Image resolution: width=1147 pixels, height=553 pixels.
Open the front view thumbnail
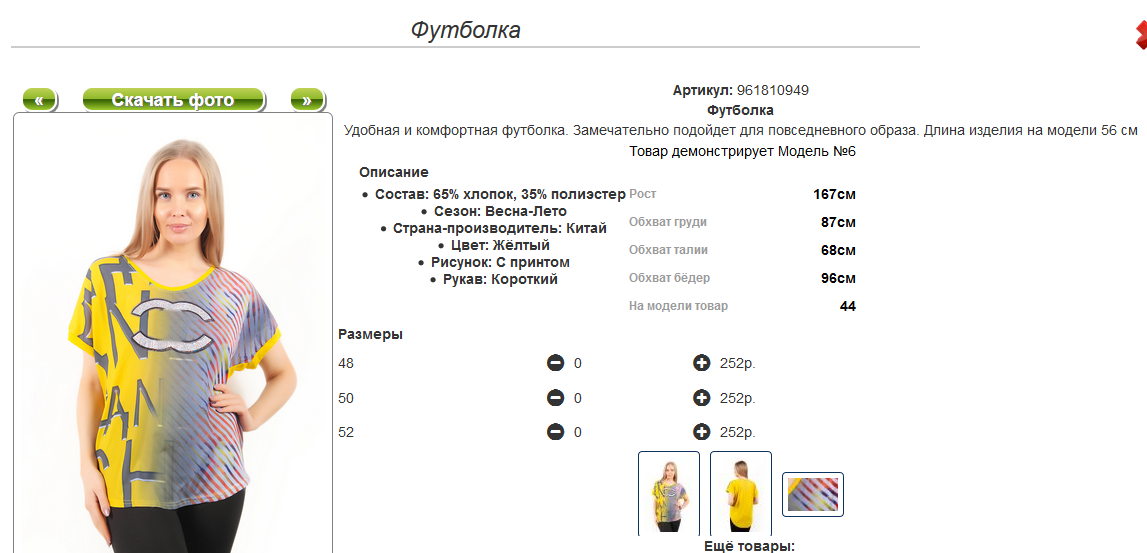(x=669, y=494)
